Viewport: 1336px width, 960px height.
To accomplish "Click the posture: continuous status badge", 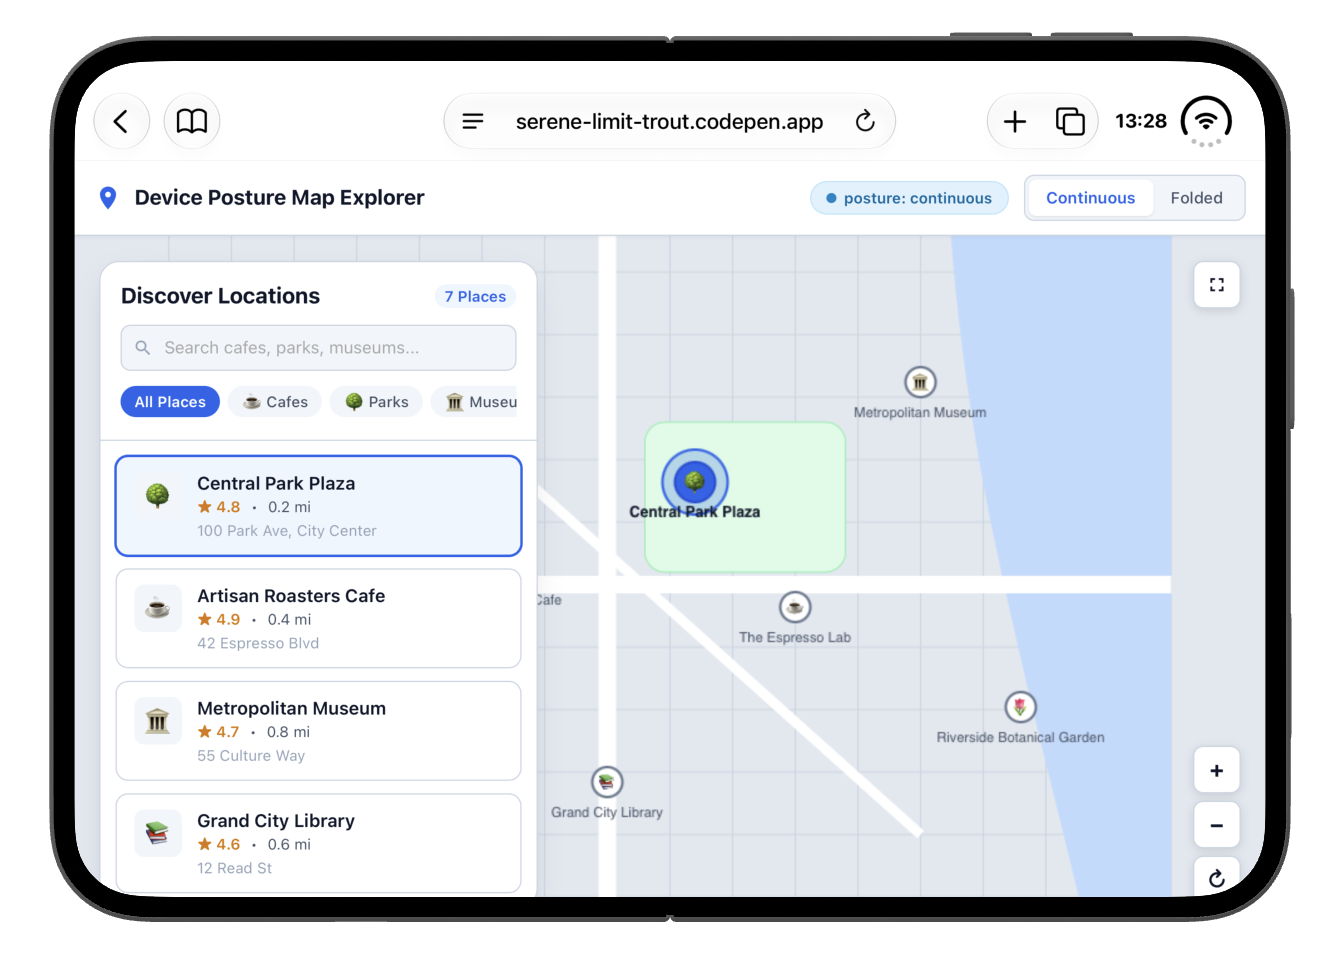I will tap(909, 198).
